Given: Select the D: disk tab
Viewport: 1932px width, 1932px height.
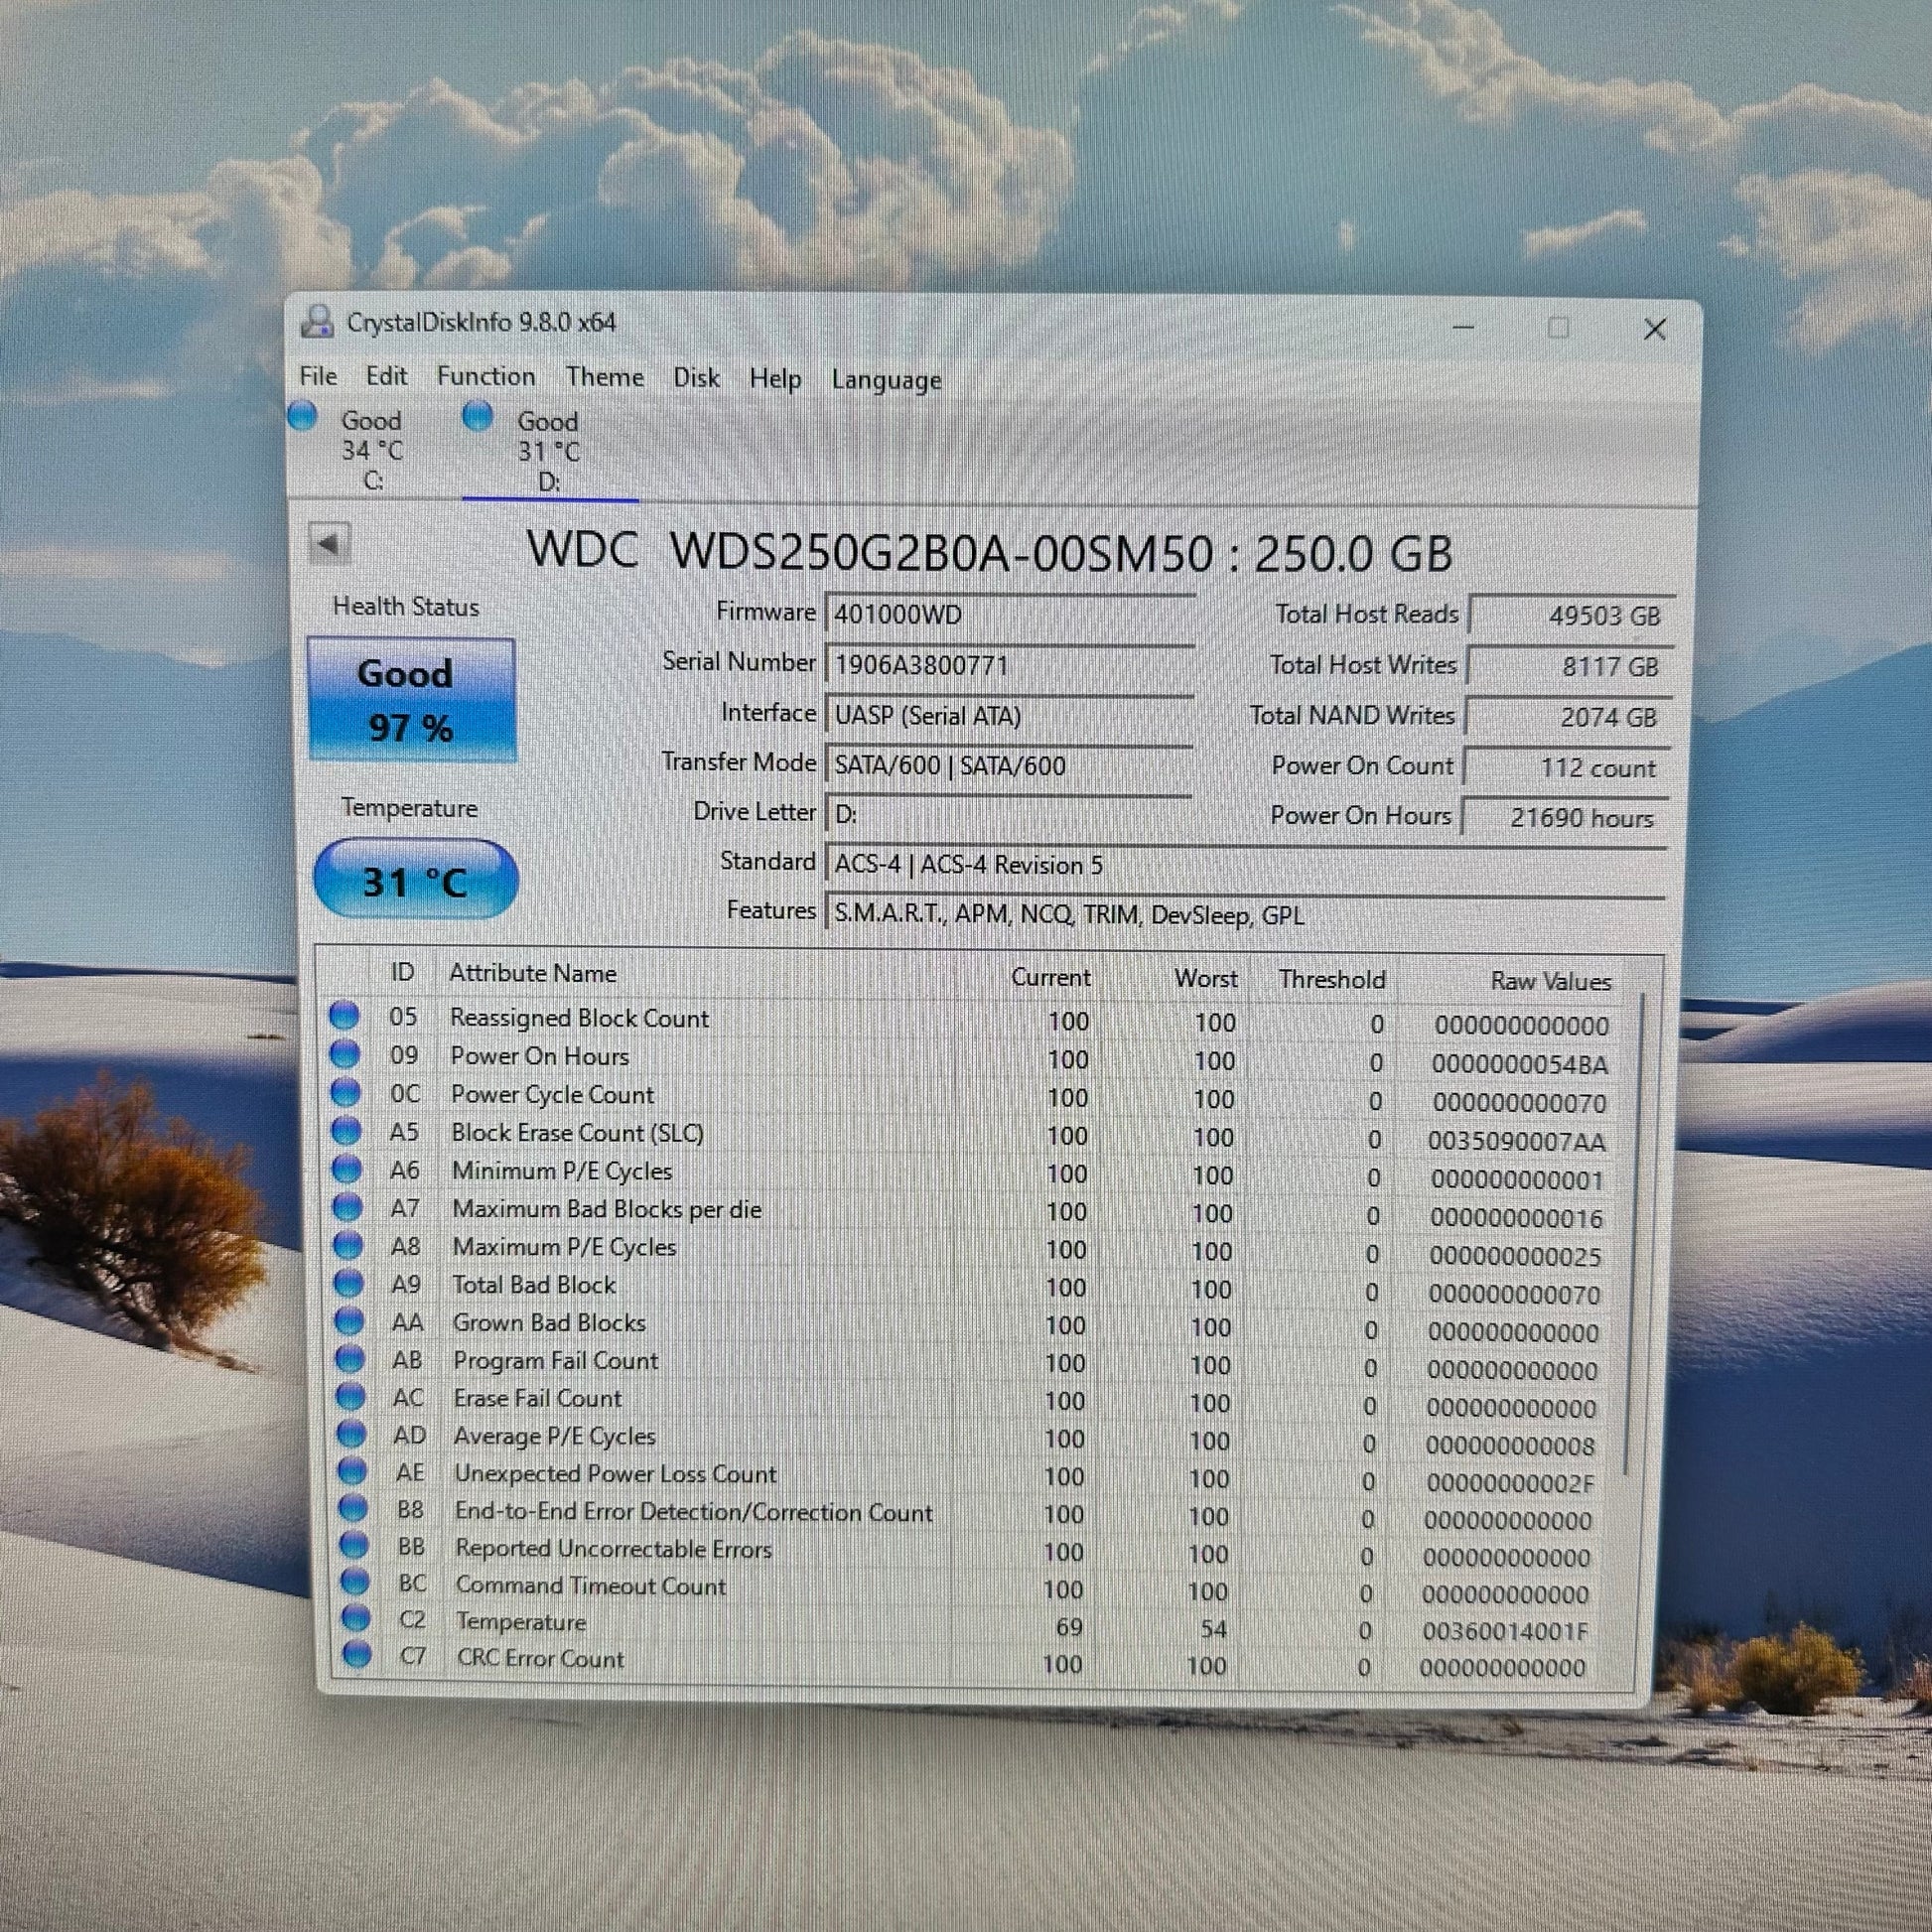Looking at the screenshot, I should (548, 450).
